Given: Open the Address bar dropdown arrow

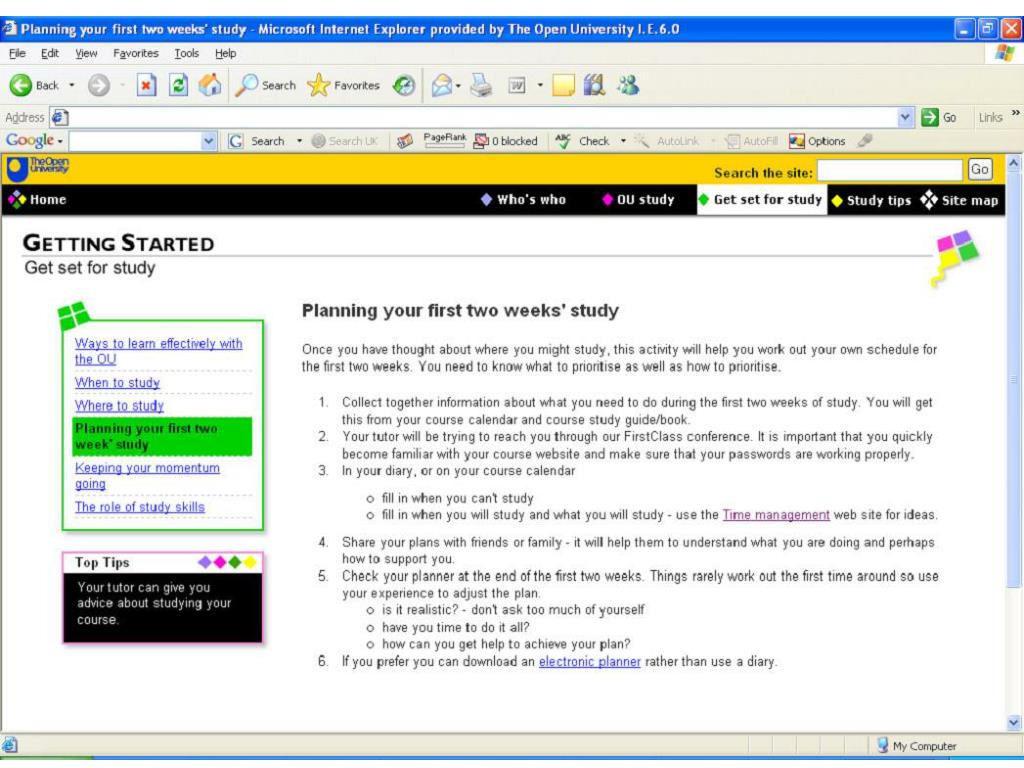Looking at the screenshot, I should point(905,118).
